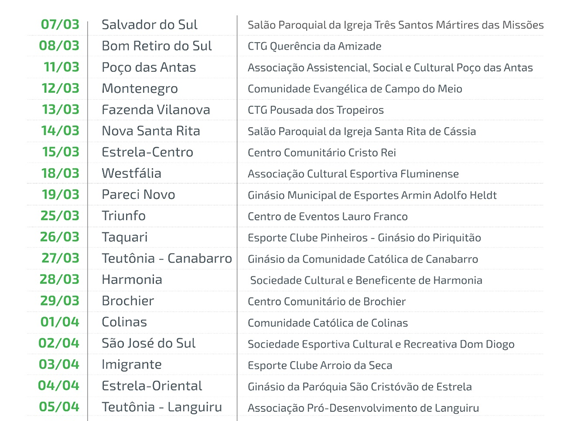Screen dimensions: 567x421
Task: Click the São José do Sul entry
Action: coord(148,343)
